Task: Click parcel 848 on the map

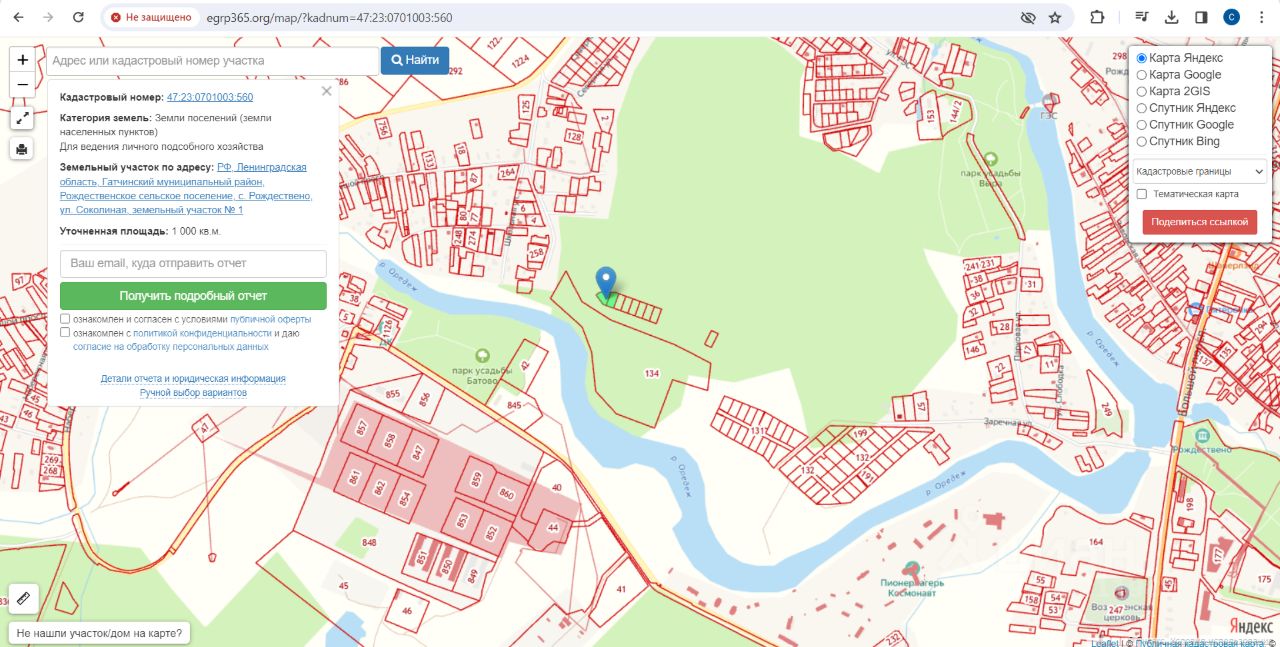Action: coord(369,543)
